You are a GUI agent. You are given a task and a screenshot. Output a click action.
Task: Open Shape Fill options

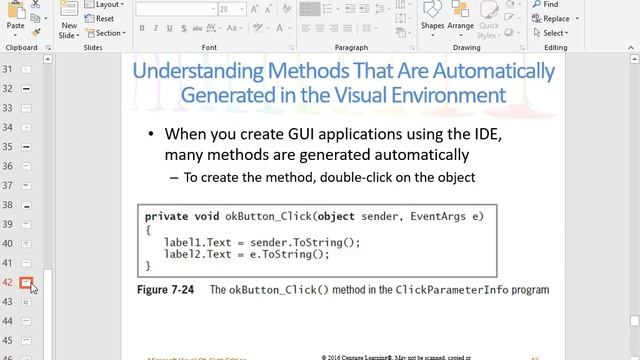click(x=512, y=4)
